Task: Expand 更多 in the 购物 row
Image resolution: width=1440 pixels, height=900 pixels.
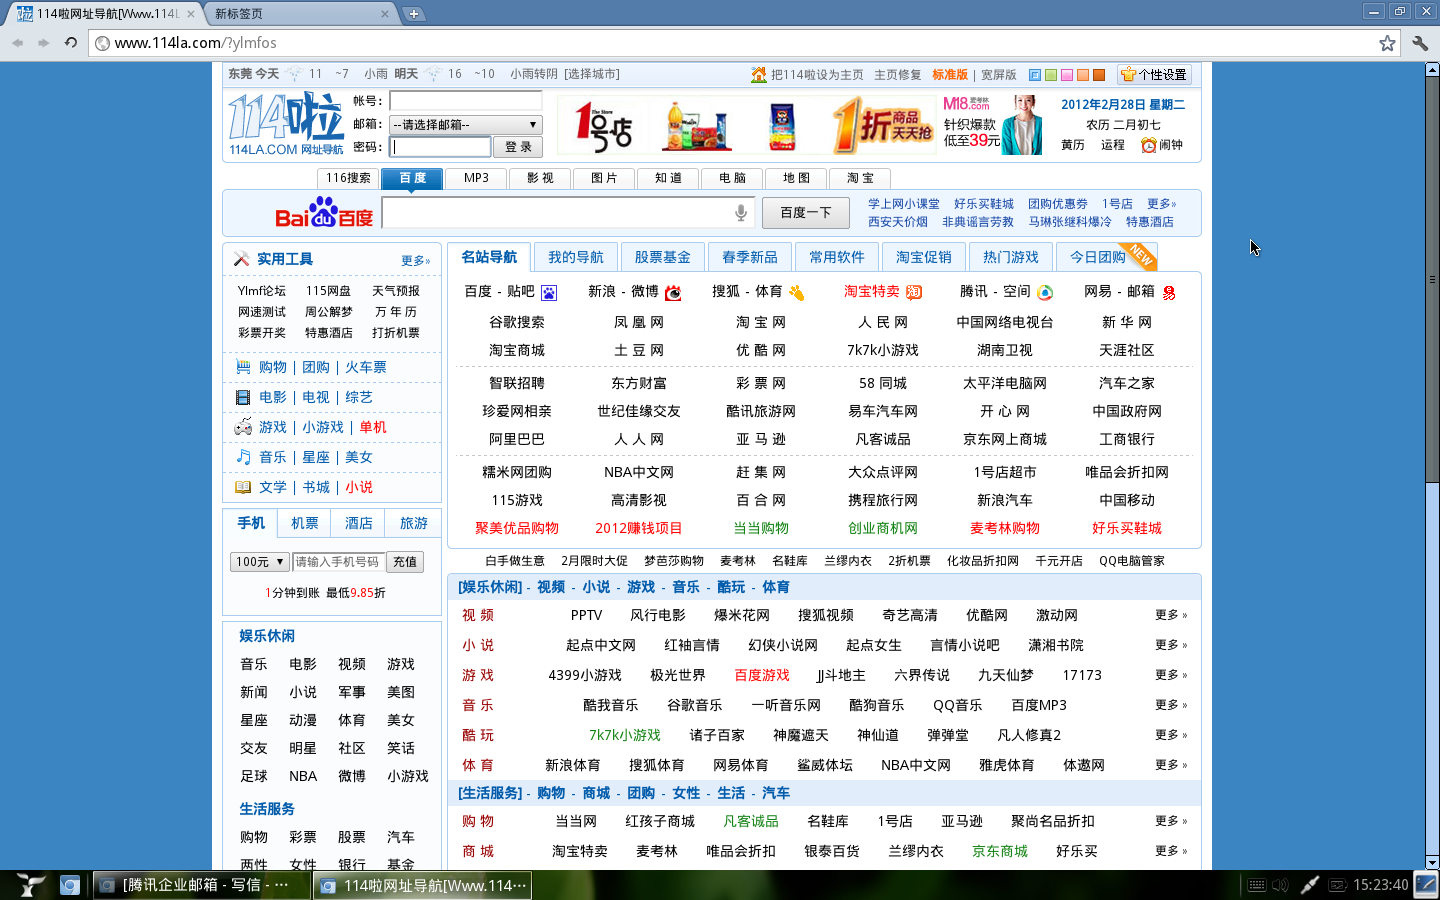Action: point(1171,821)
